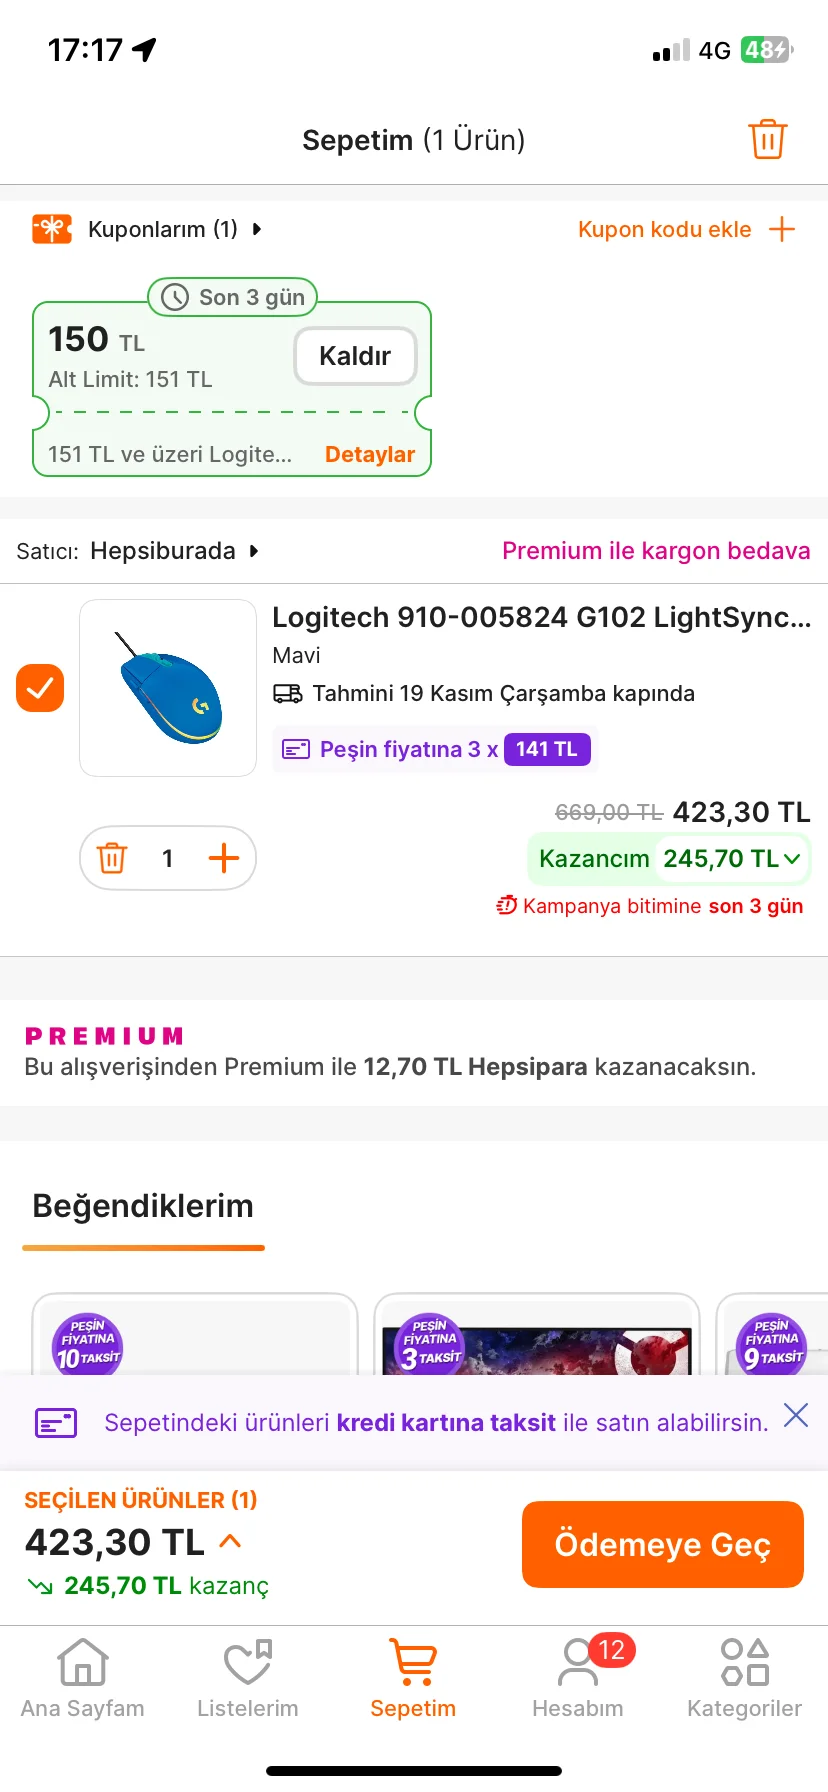The height and width of the screenshot is (1792, 828).
Task: Switch to the Listelerim tab
Action: click(248, 1678)
